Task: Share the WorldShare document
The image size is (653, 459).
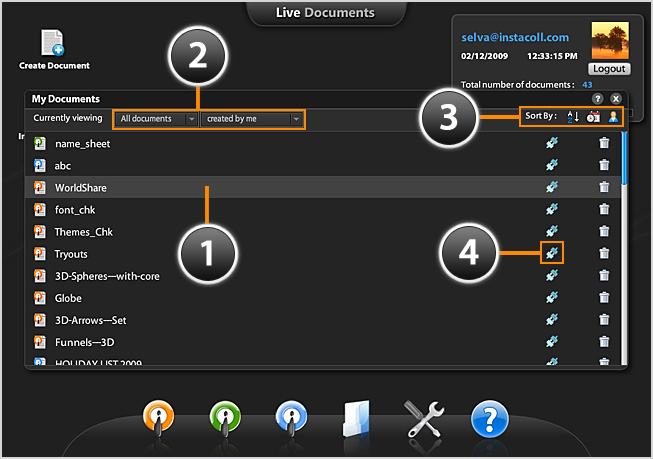Action: pyautogui.click(x=552, y=187)
